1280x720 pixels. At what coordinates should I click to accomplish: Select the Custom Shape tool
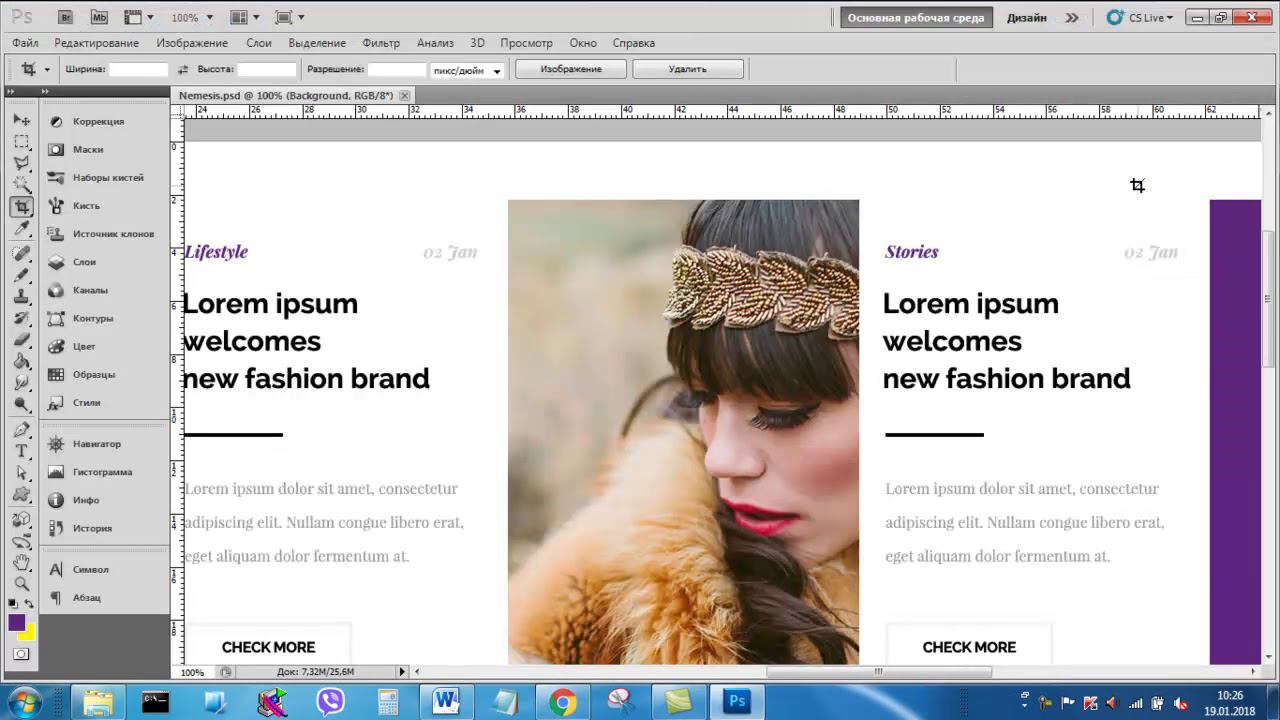tap(21, 495)
